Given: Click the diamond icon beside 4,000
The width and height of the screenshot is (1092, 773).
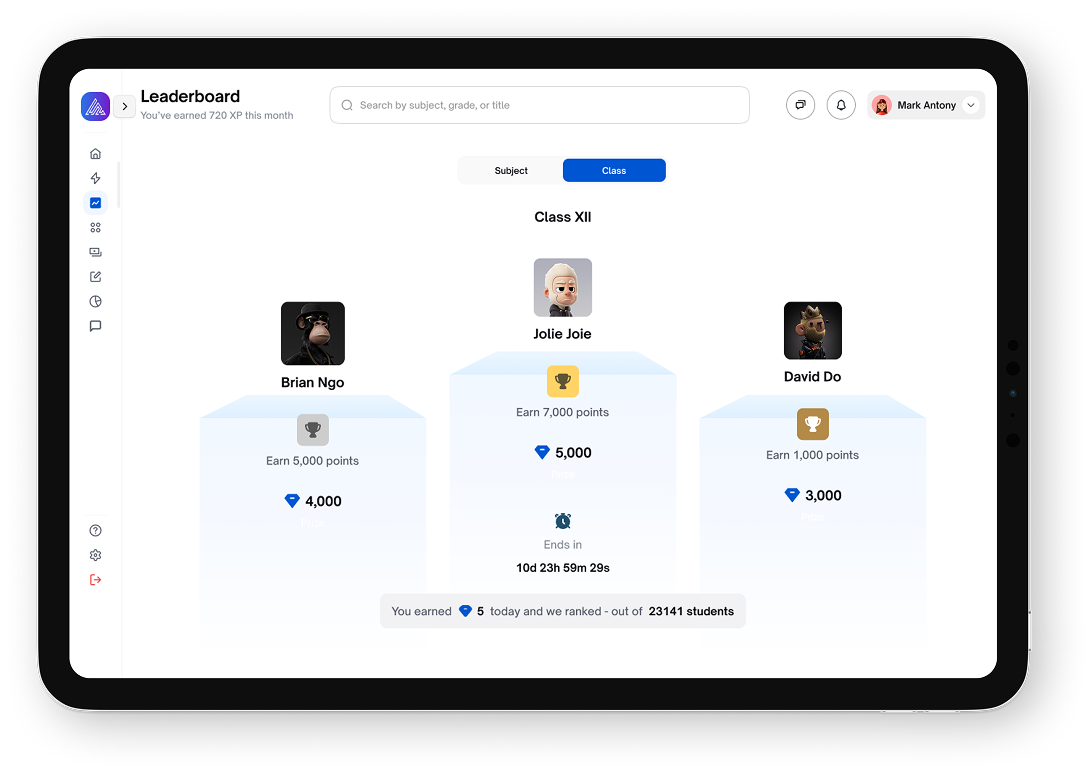Looking at the screenshot, I should pyautogui.click(x=292, y=501).
